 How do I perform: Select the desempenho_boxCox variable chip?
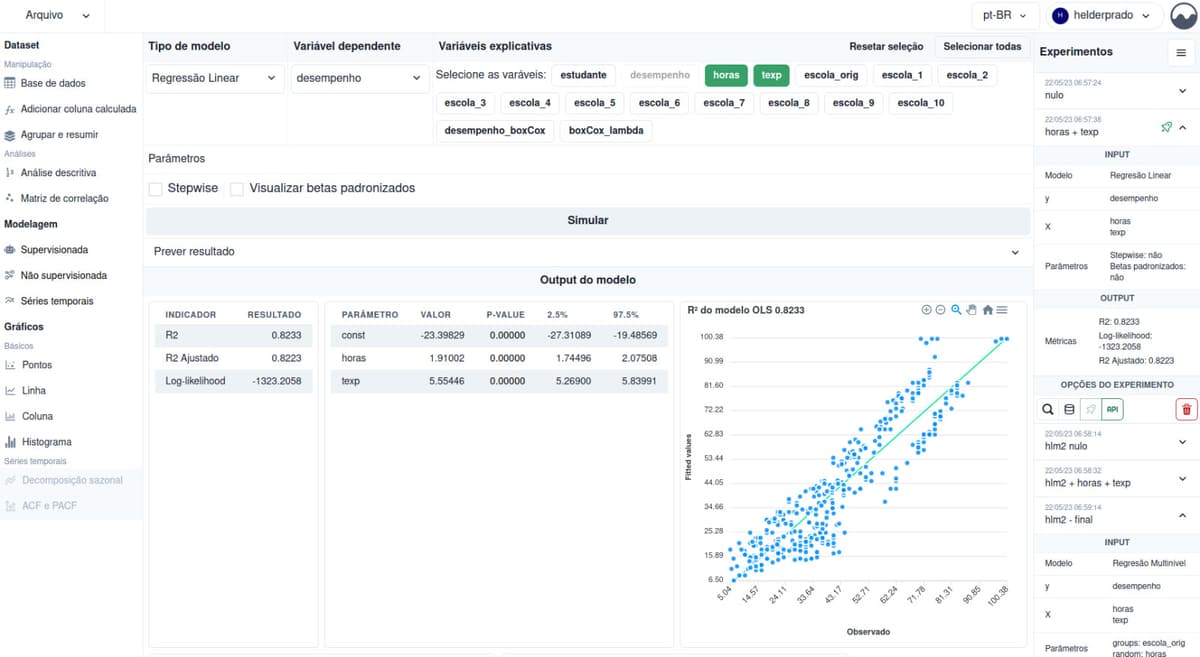(x=495, y=130)
